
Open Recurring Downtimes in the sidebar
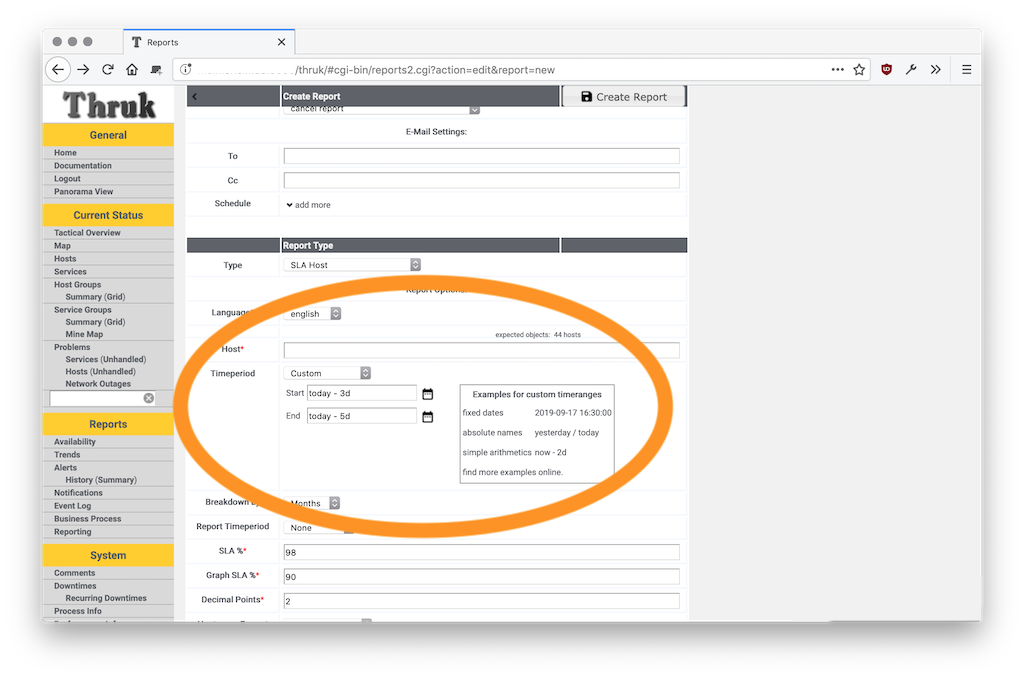[106, 598]
